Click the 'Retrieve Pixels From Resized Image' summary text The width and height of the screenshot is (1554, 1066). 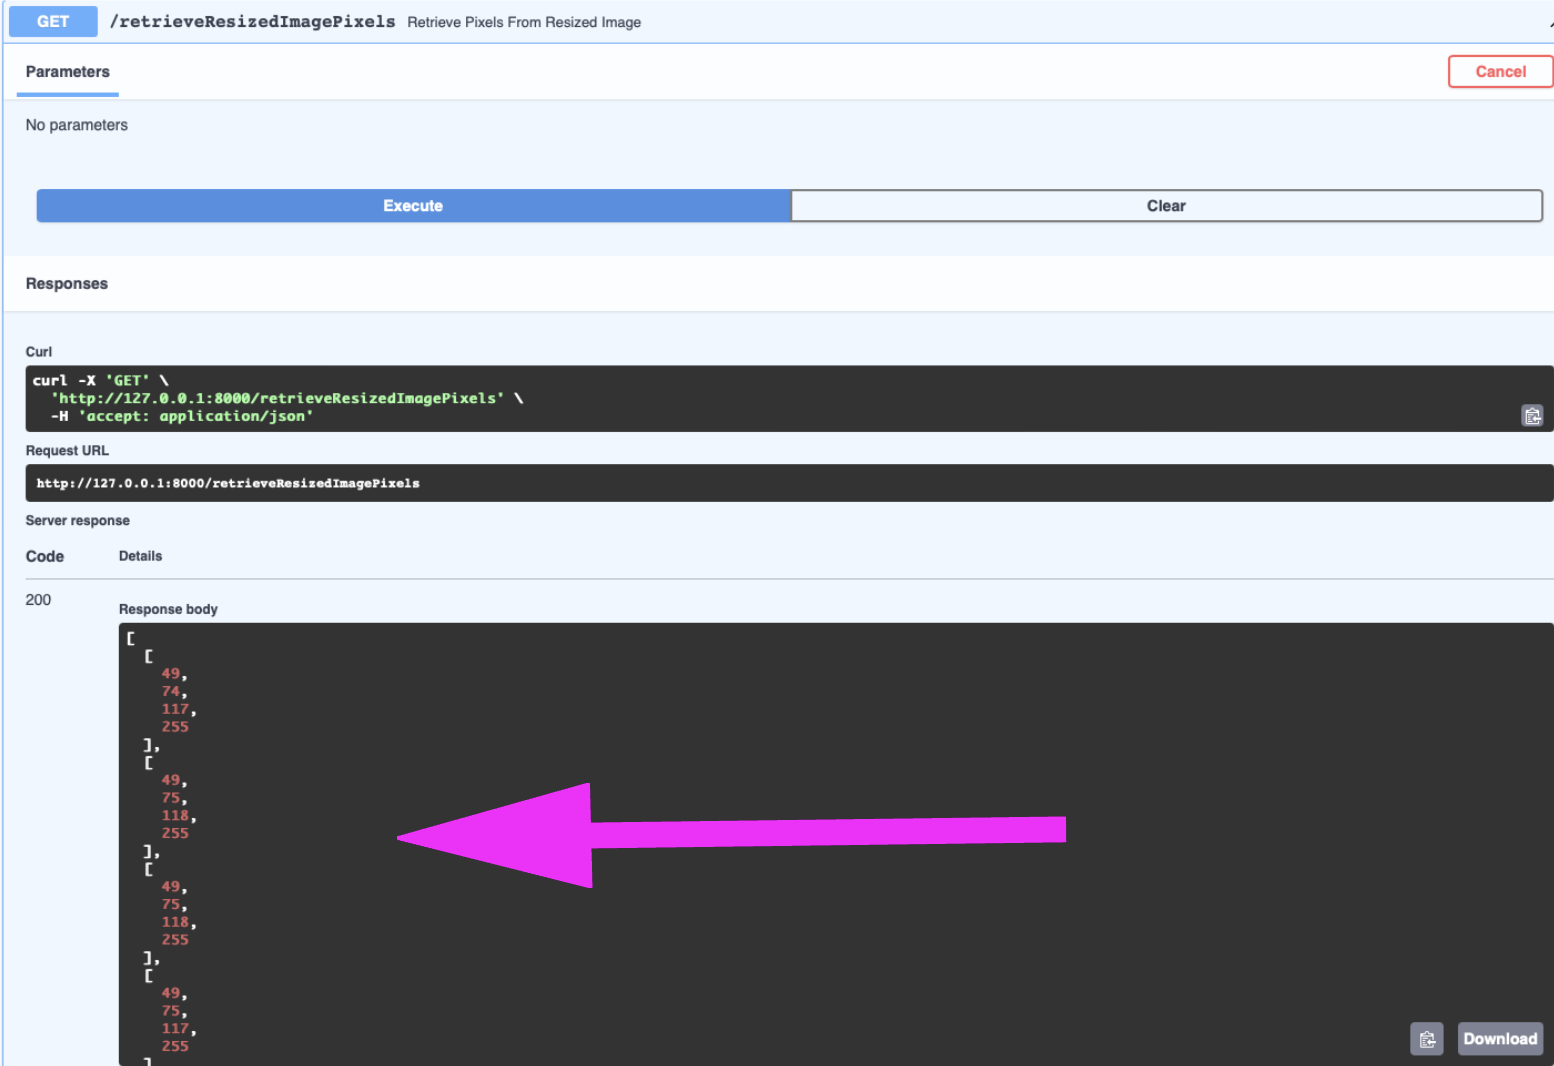pos(524,21)
